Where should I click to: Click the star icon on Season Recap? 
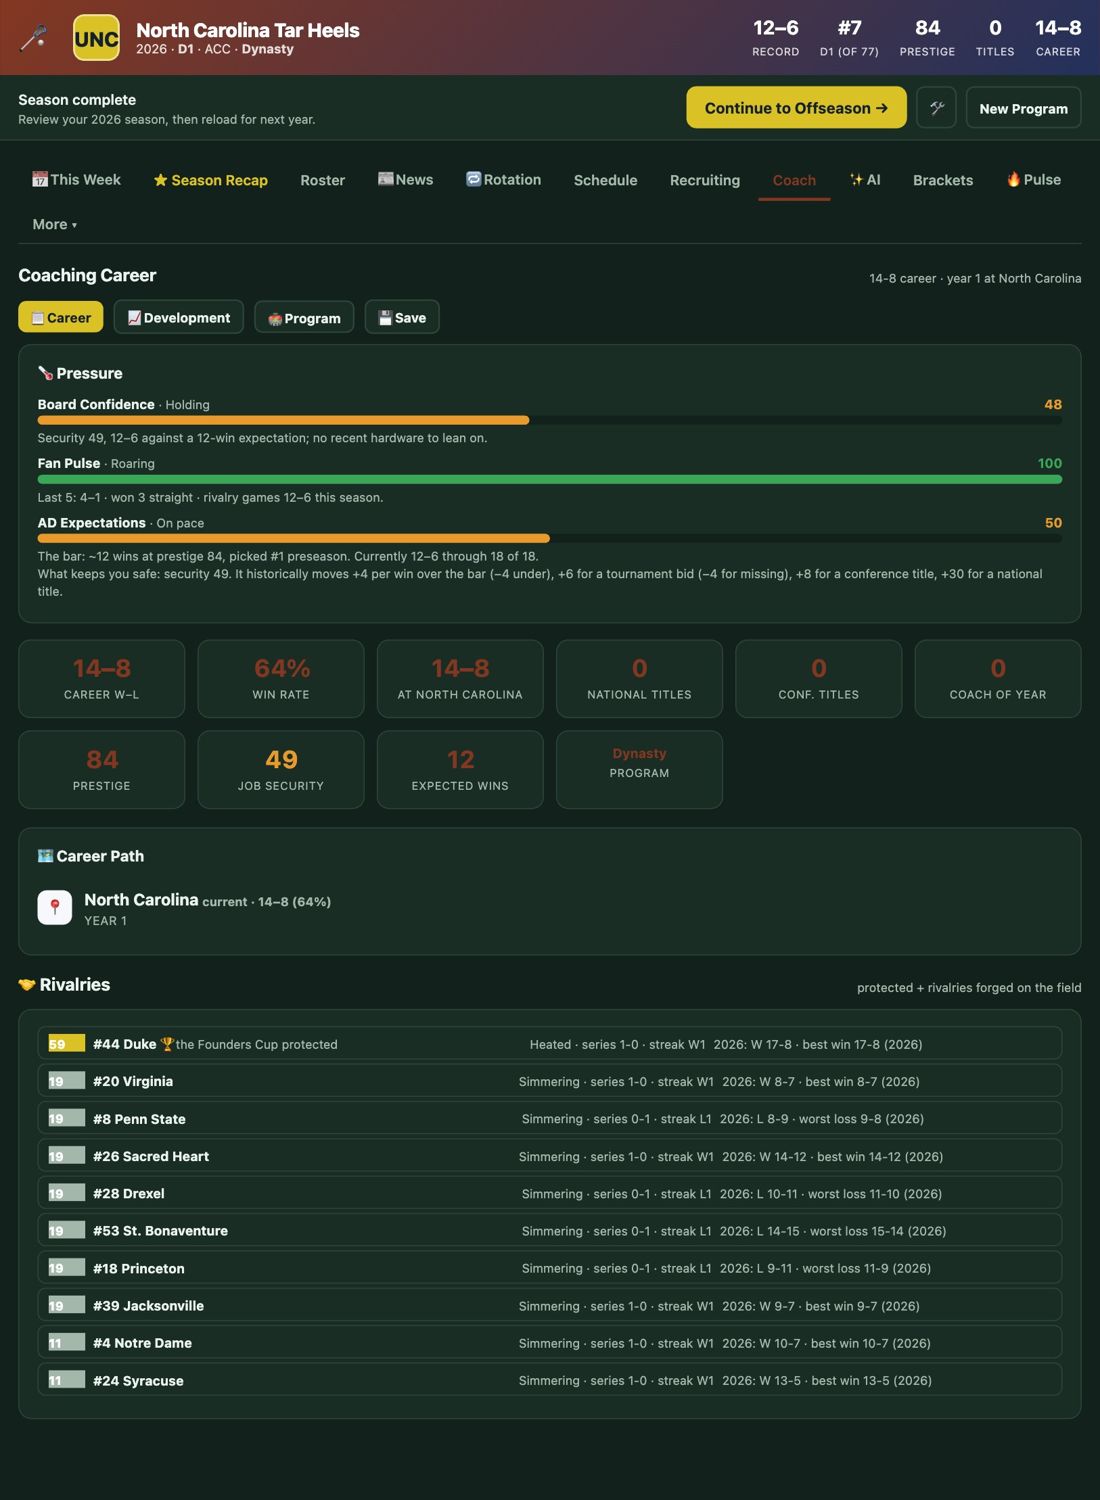click(x=160, y=180)
